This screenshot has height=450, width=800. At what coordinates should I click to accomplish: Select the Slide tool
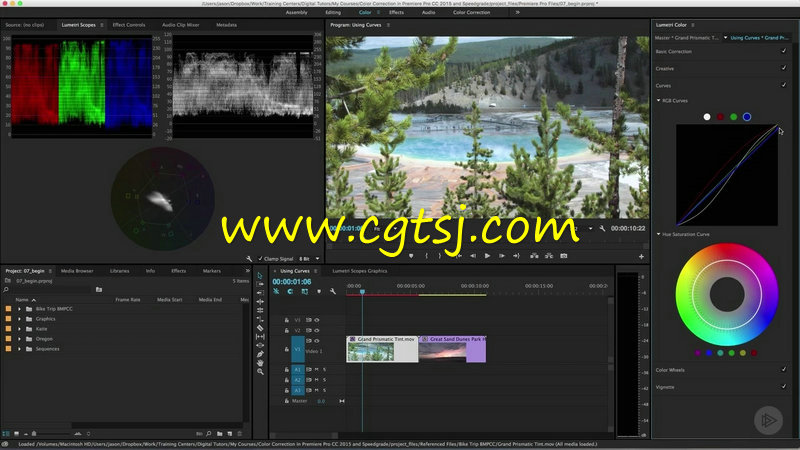pyautogui.click(x=260, y=345)
